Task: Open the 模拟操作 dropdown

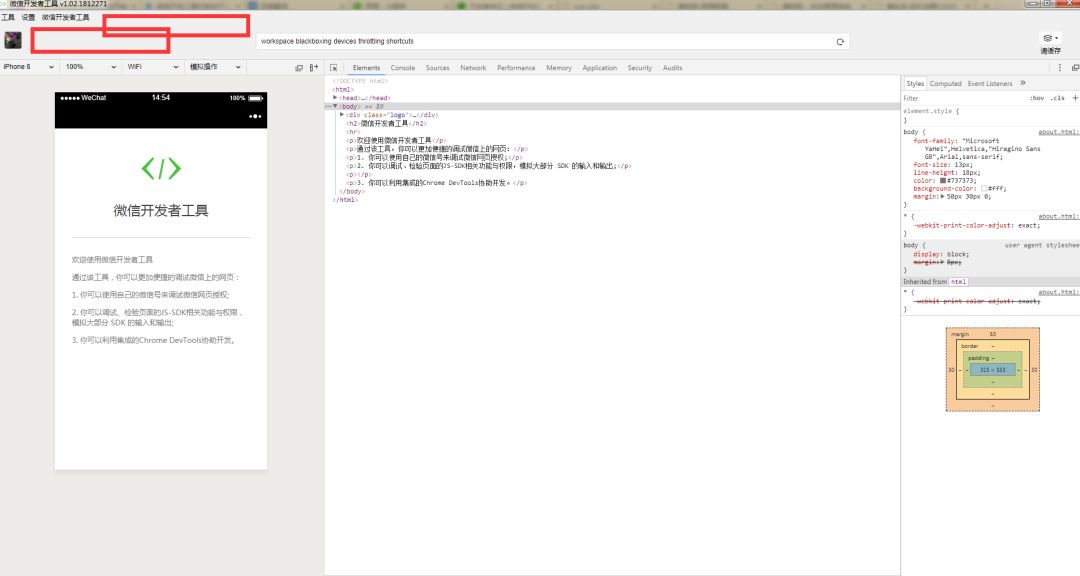Action: click(x=215, y=67)
